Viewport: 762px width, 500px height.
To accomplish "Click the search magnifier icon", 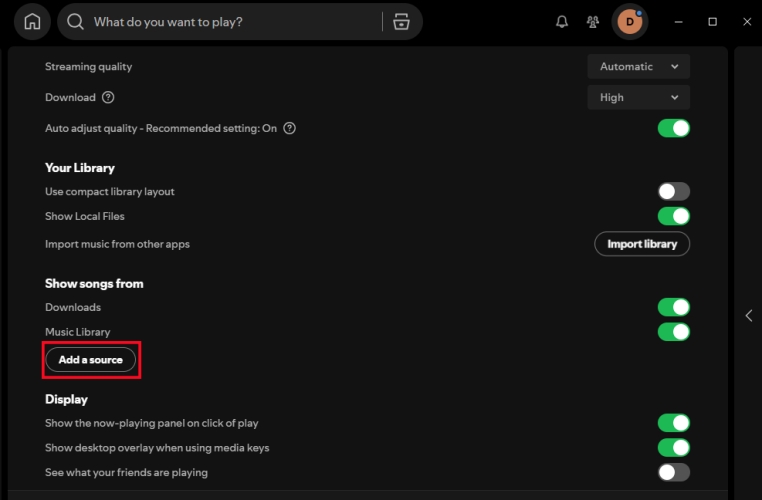I will pos(75,21).
